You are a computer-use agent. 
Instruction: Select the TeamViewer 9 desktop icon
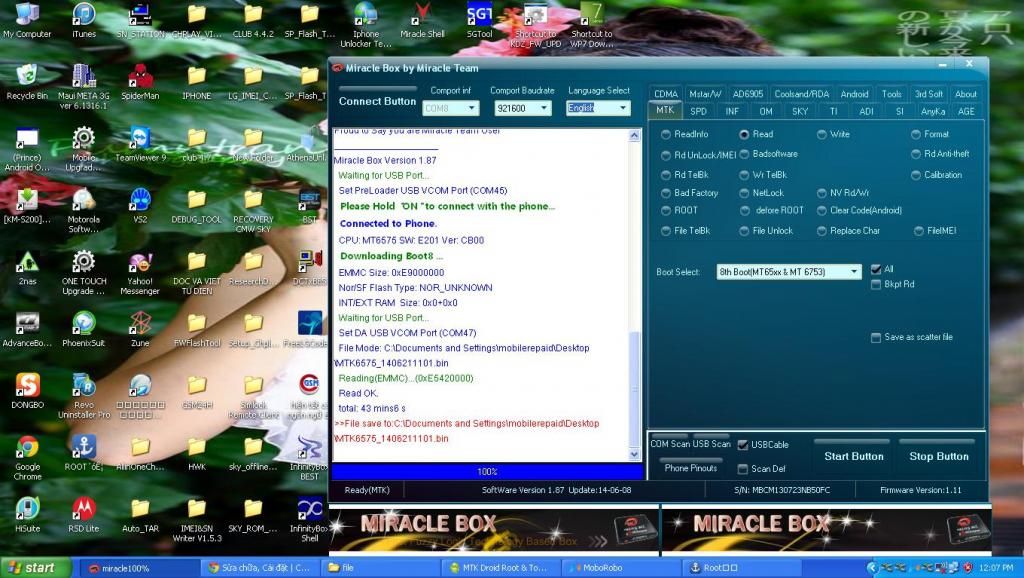140,144
